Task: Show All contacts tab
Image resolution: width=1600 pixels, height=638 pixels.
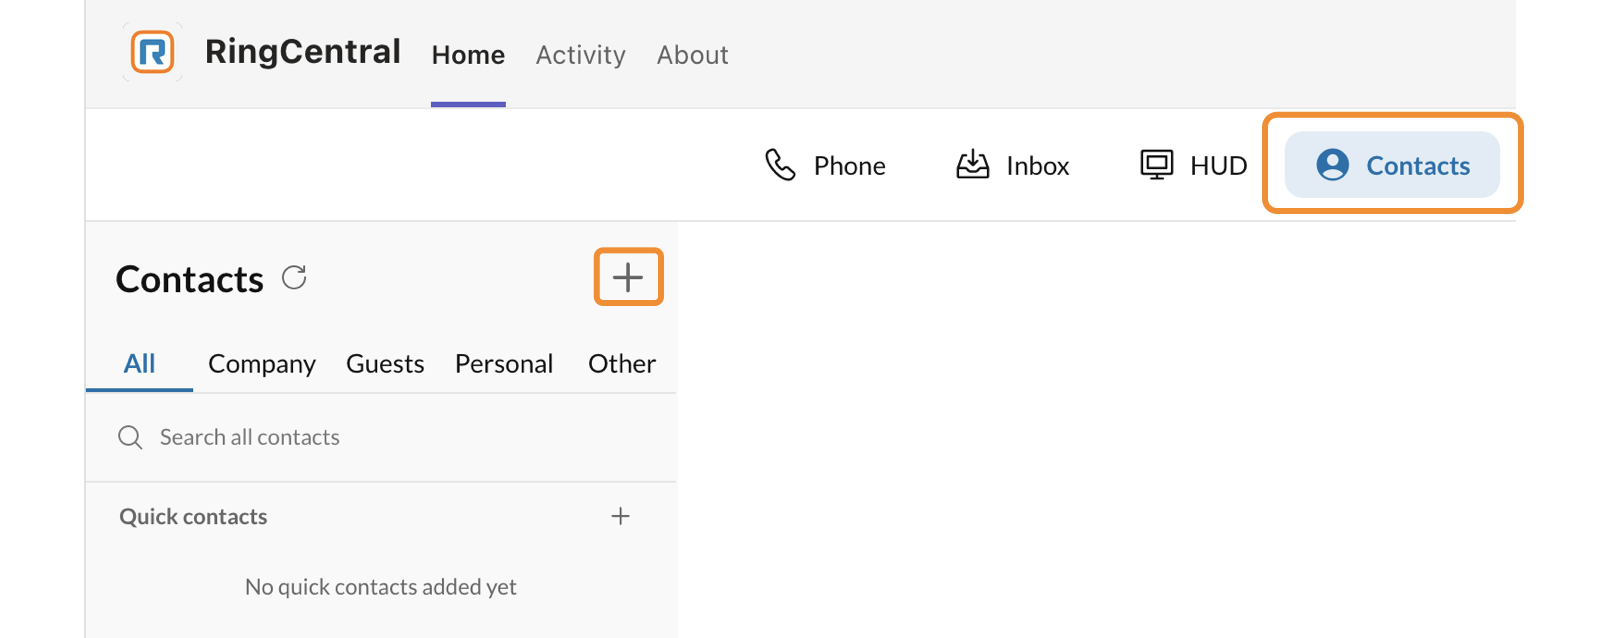Action: (x=139, y=364)
